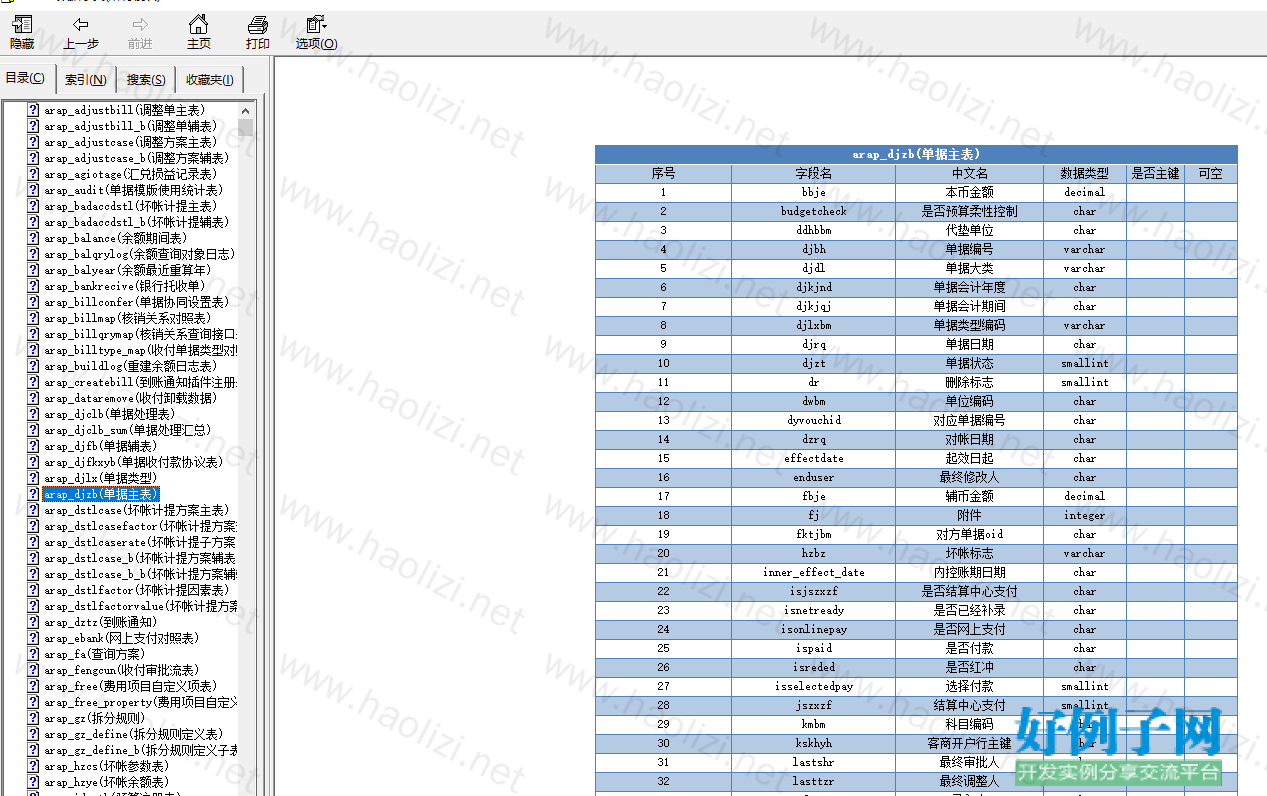The width and height of the screenshot is (1267, 796).
Task: Click the 字段名 column header in table
Action: 813,173
